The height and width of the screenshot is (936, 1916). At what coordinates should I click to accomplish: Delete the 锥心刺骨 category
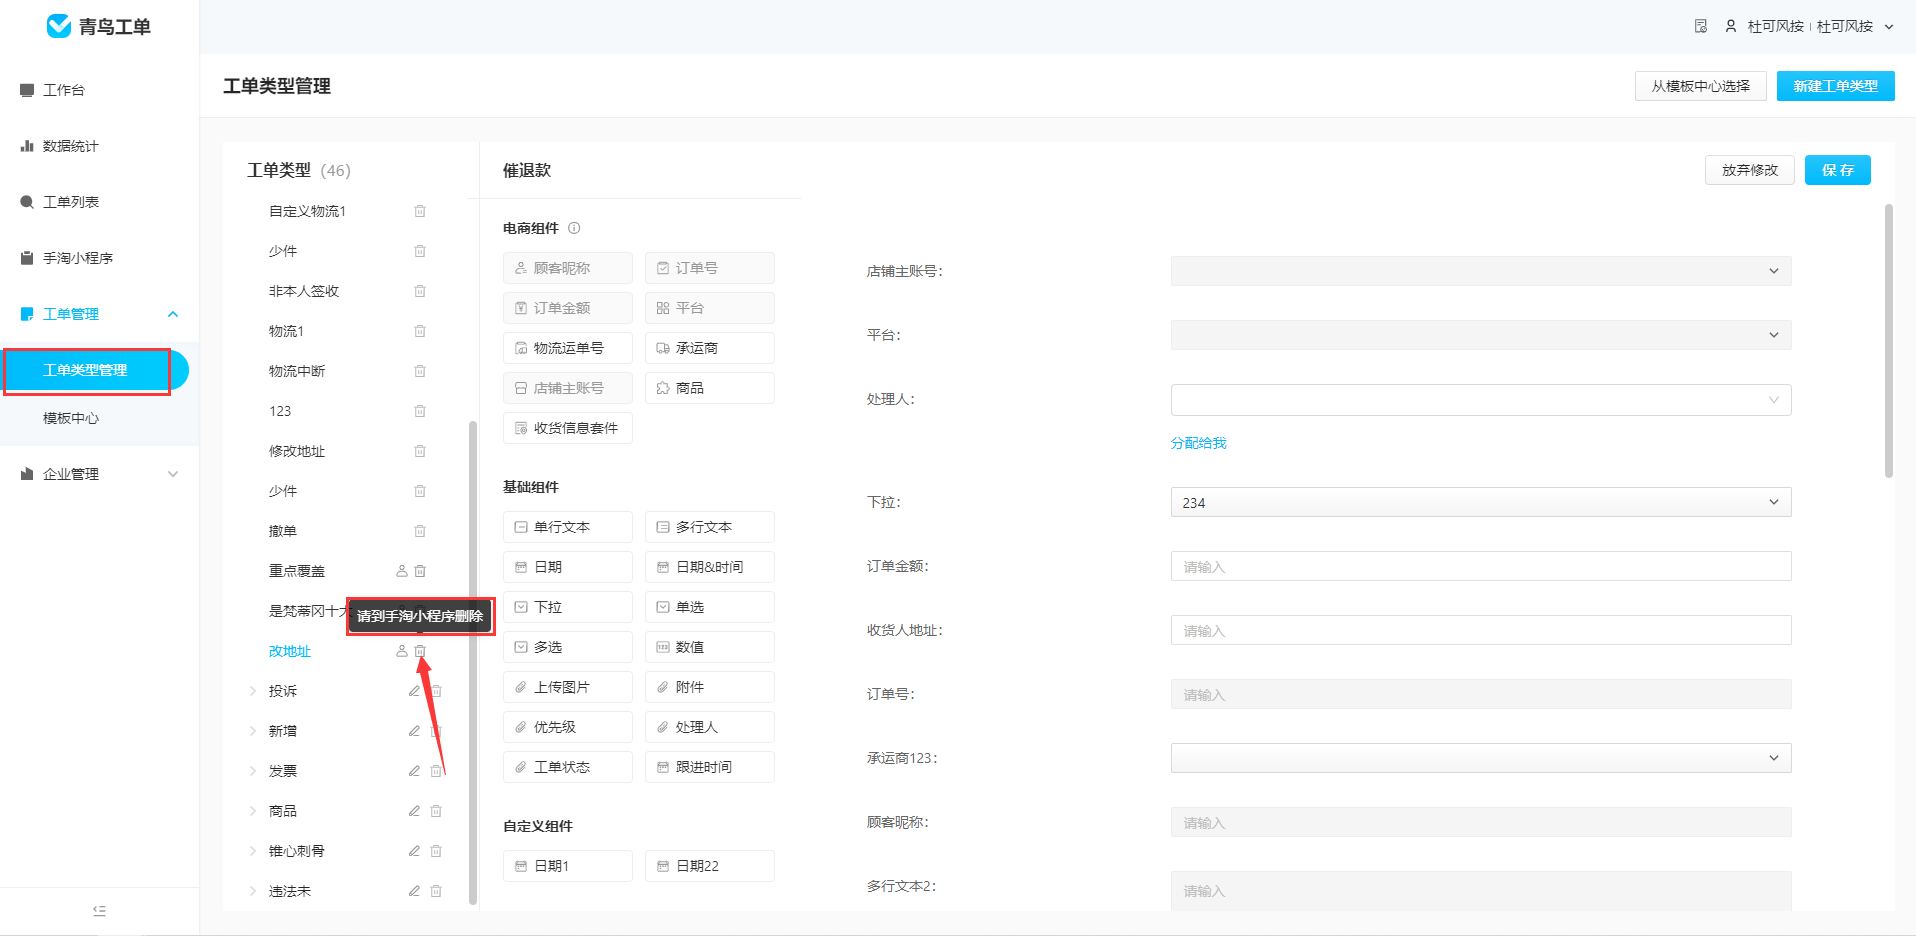436,851
